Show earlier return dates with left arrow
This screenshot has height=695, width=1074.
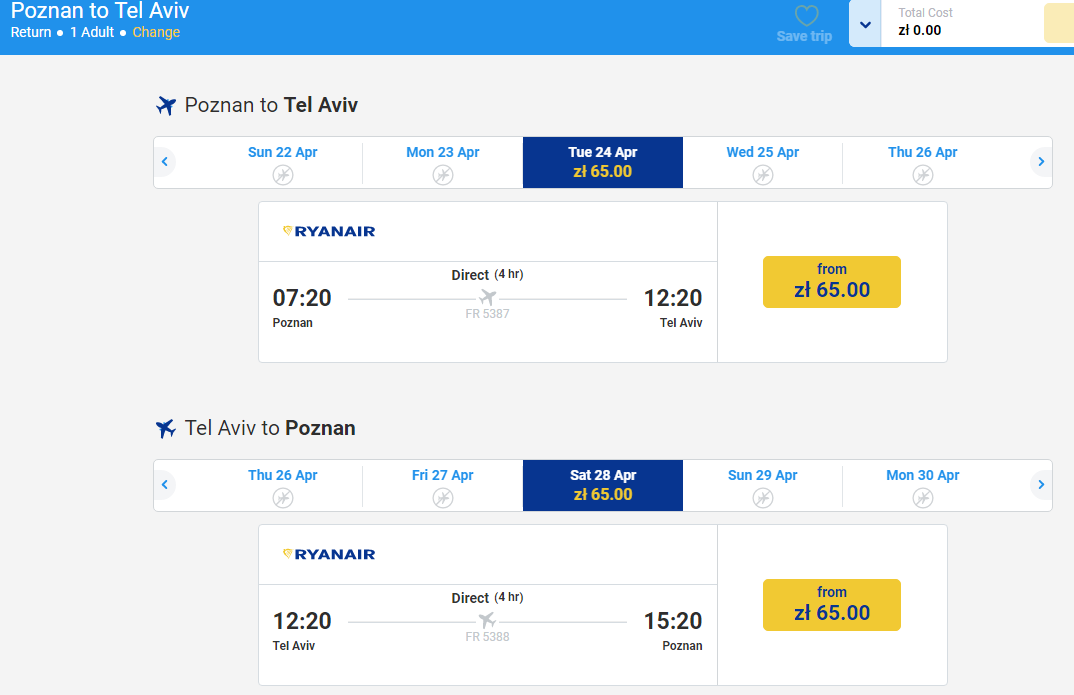pyautogui.click(x=164, y=485)
